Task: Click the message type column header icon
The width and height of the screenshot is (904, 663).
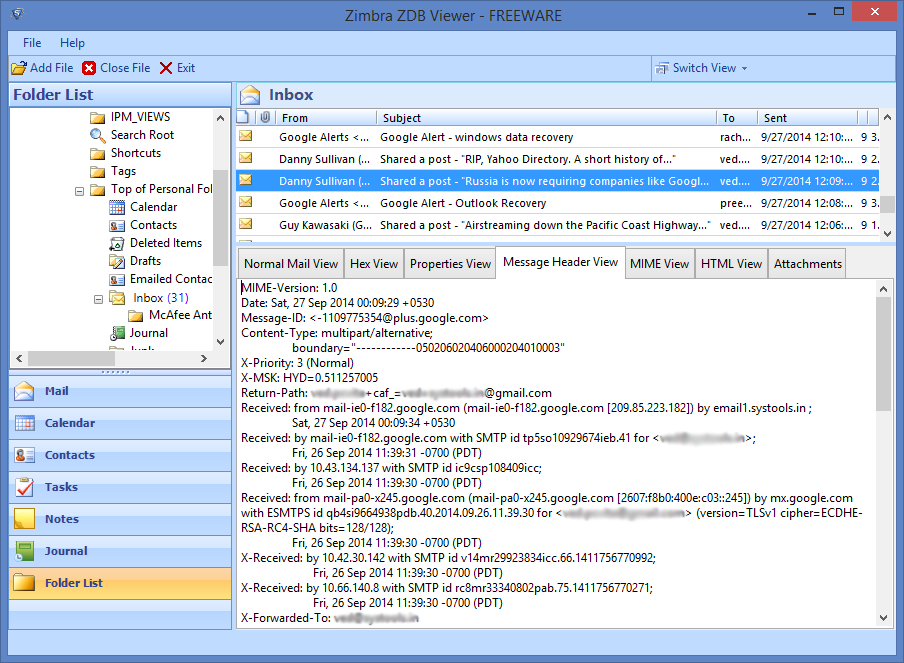Action: (243, 117)
